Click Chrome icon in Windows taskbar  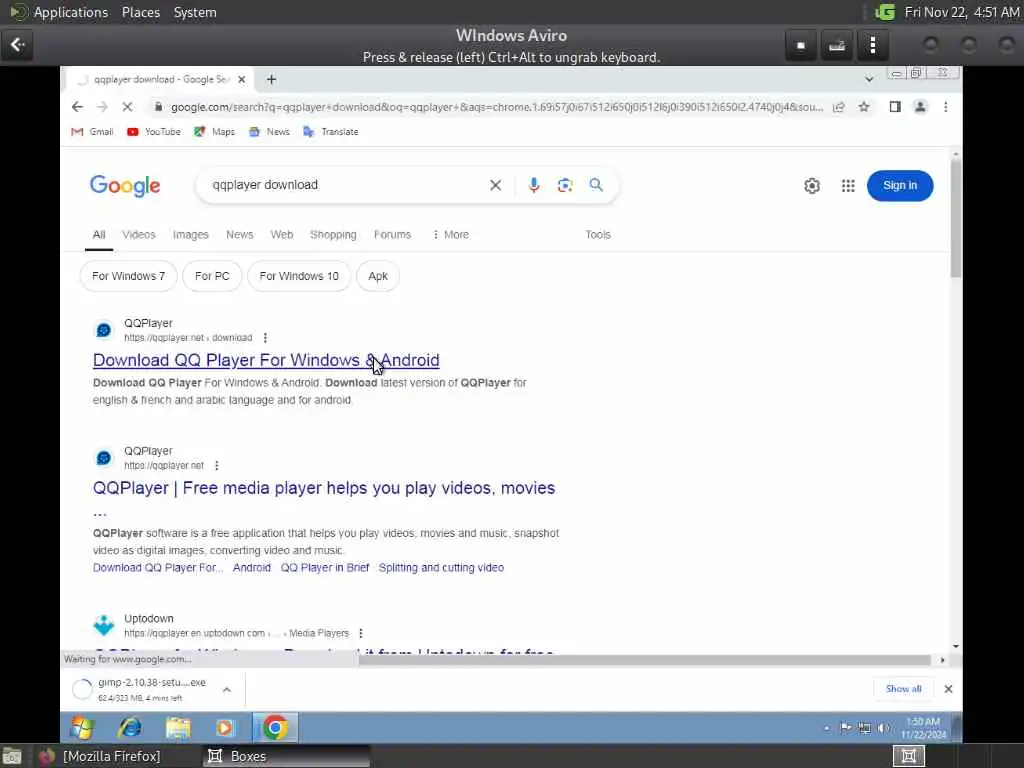[275, 727]
